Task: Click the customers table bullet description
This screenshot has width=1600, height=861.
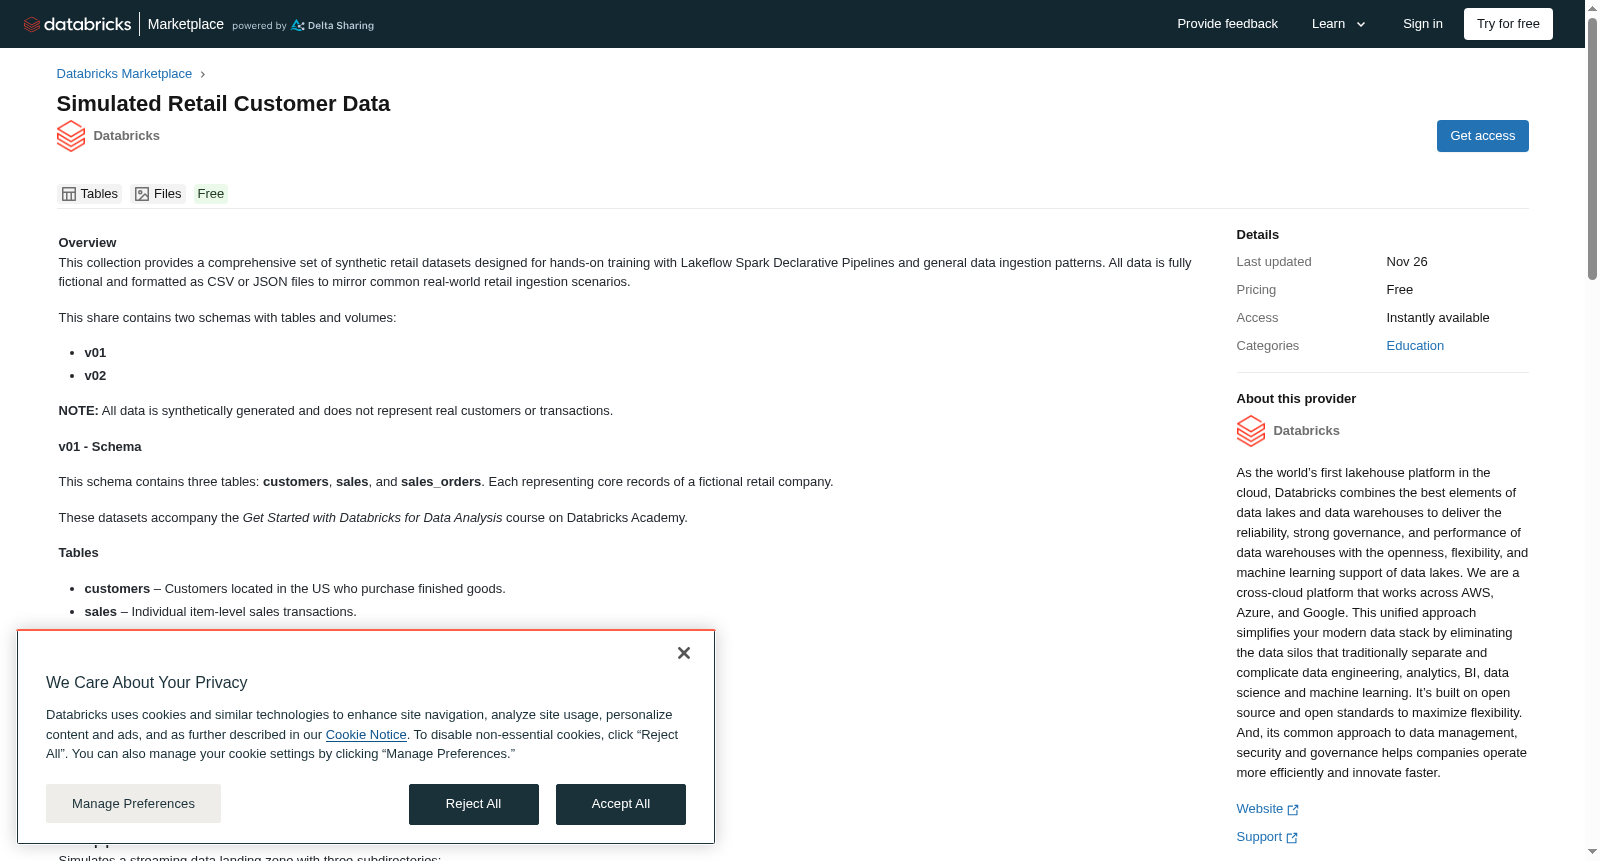Action: (x=295, y=589)
